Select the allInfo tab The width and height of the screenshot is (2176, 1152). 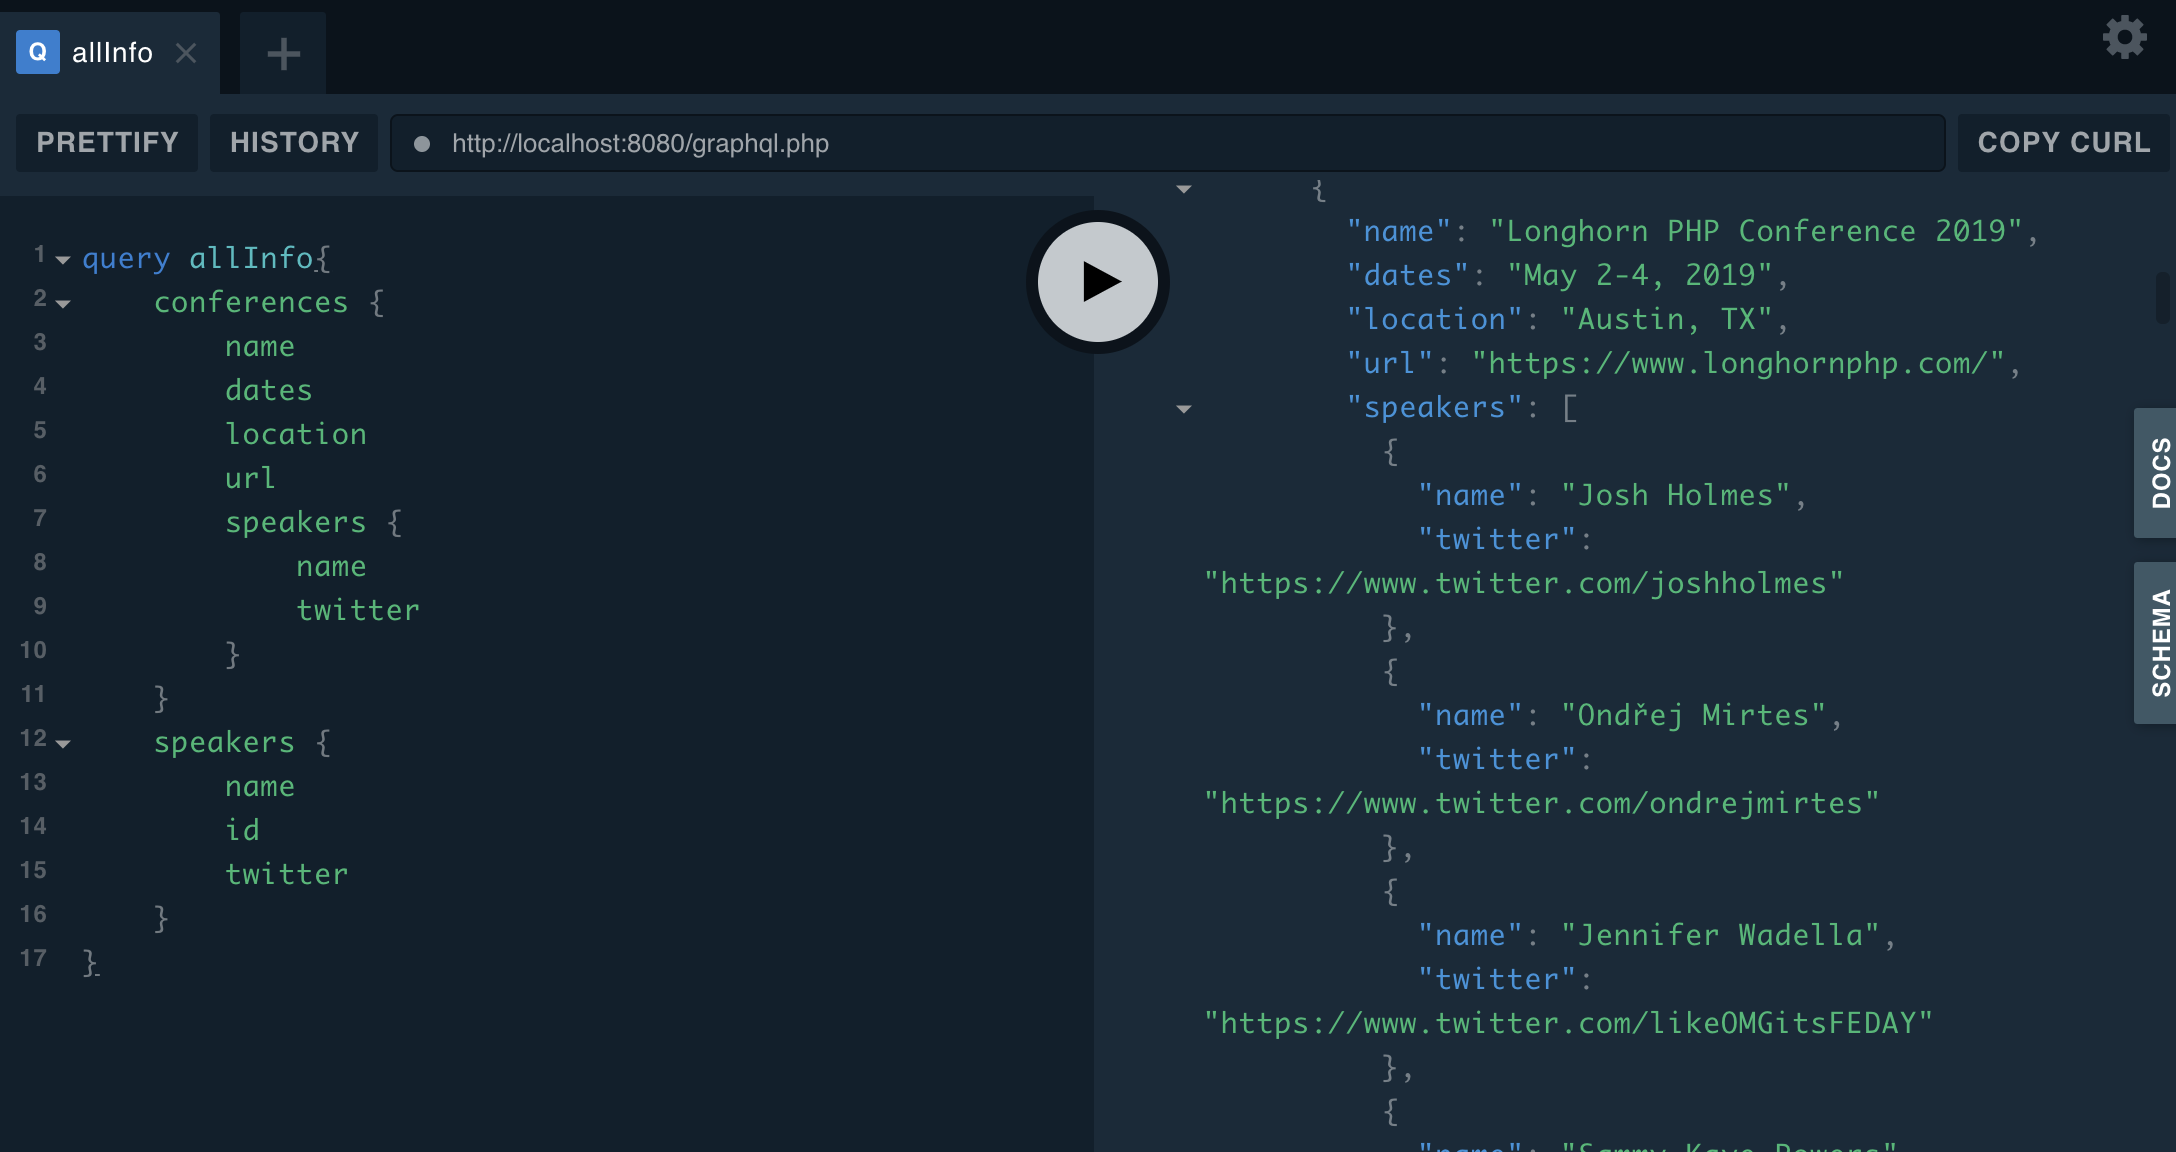pos(112,53)
